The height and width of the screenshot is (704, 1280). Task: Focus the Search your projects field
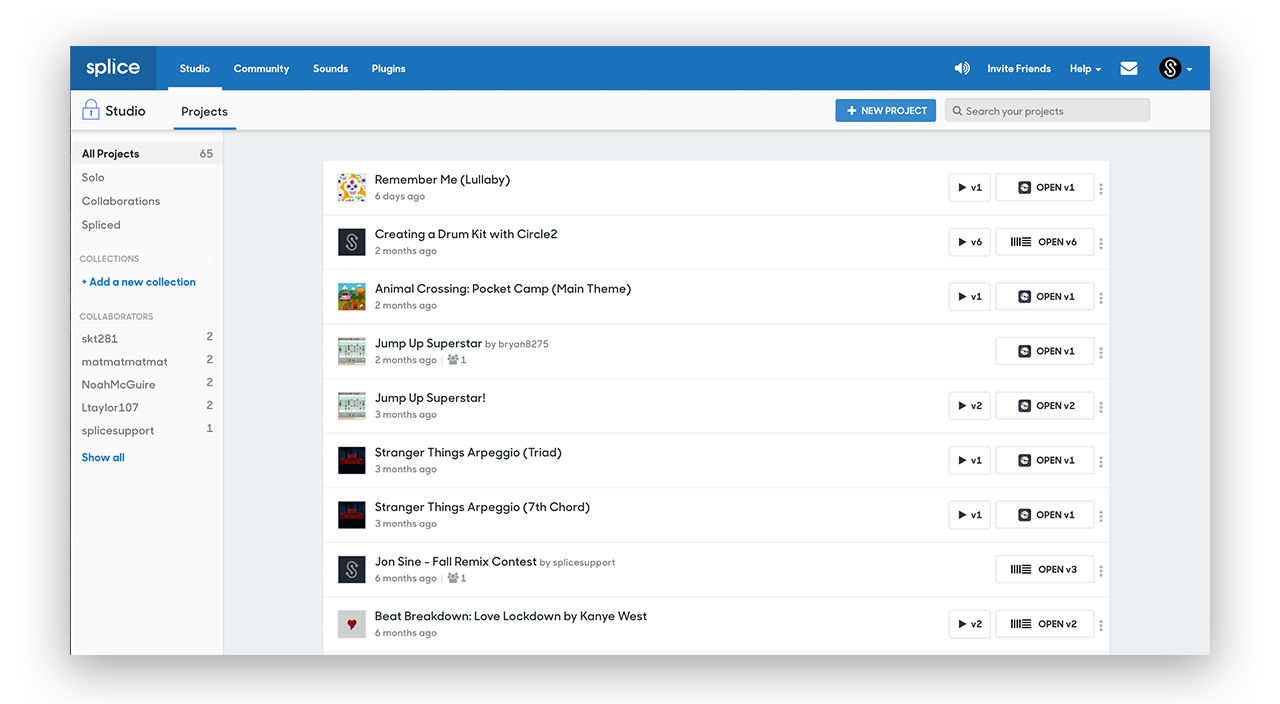[x=1047, y=110]
